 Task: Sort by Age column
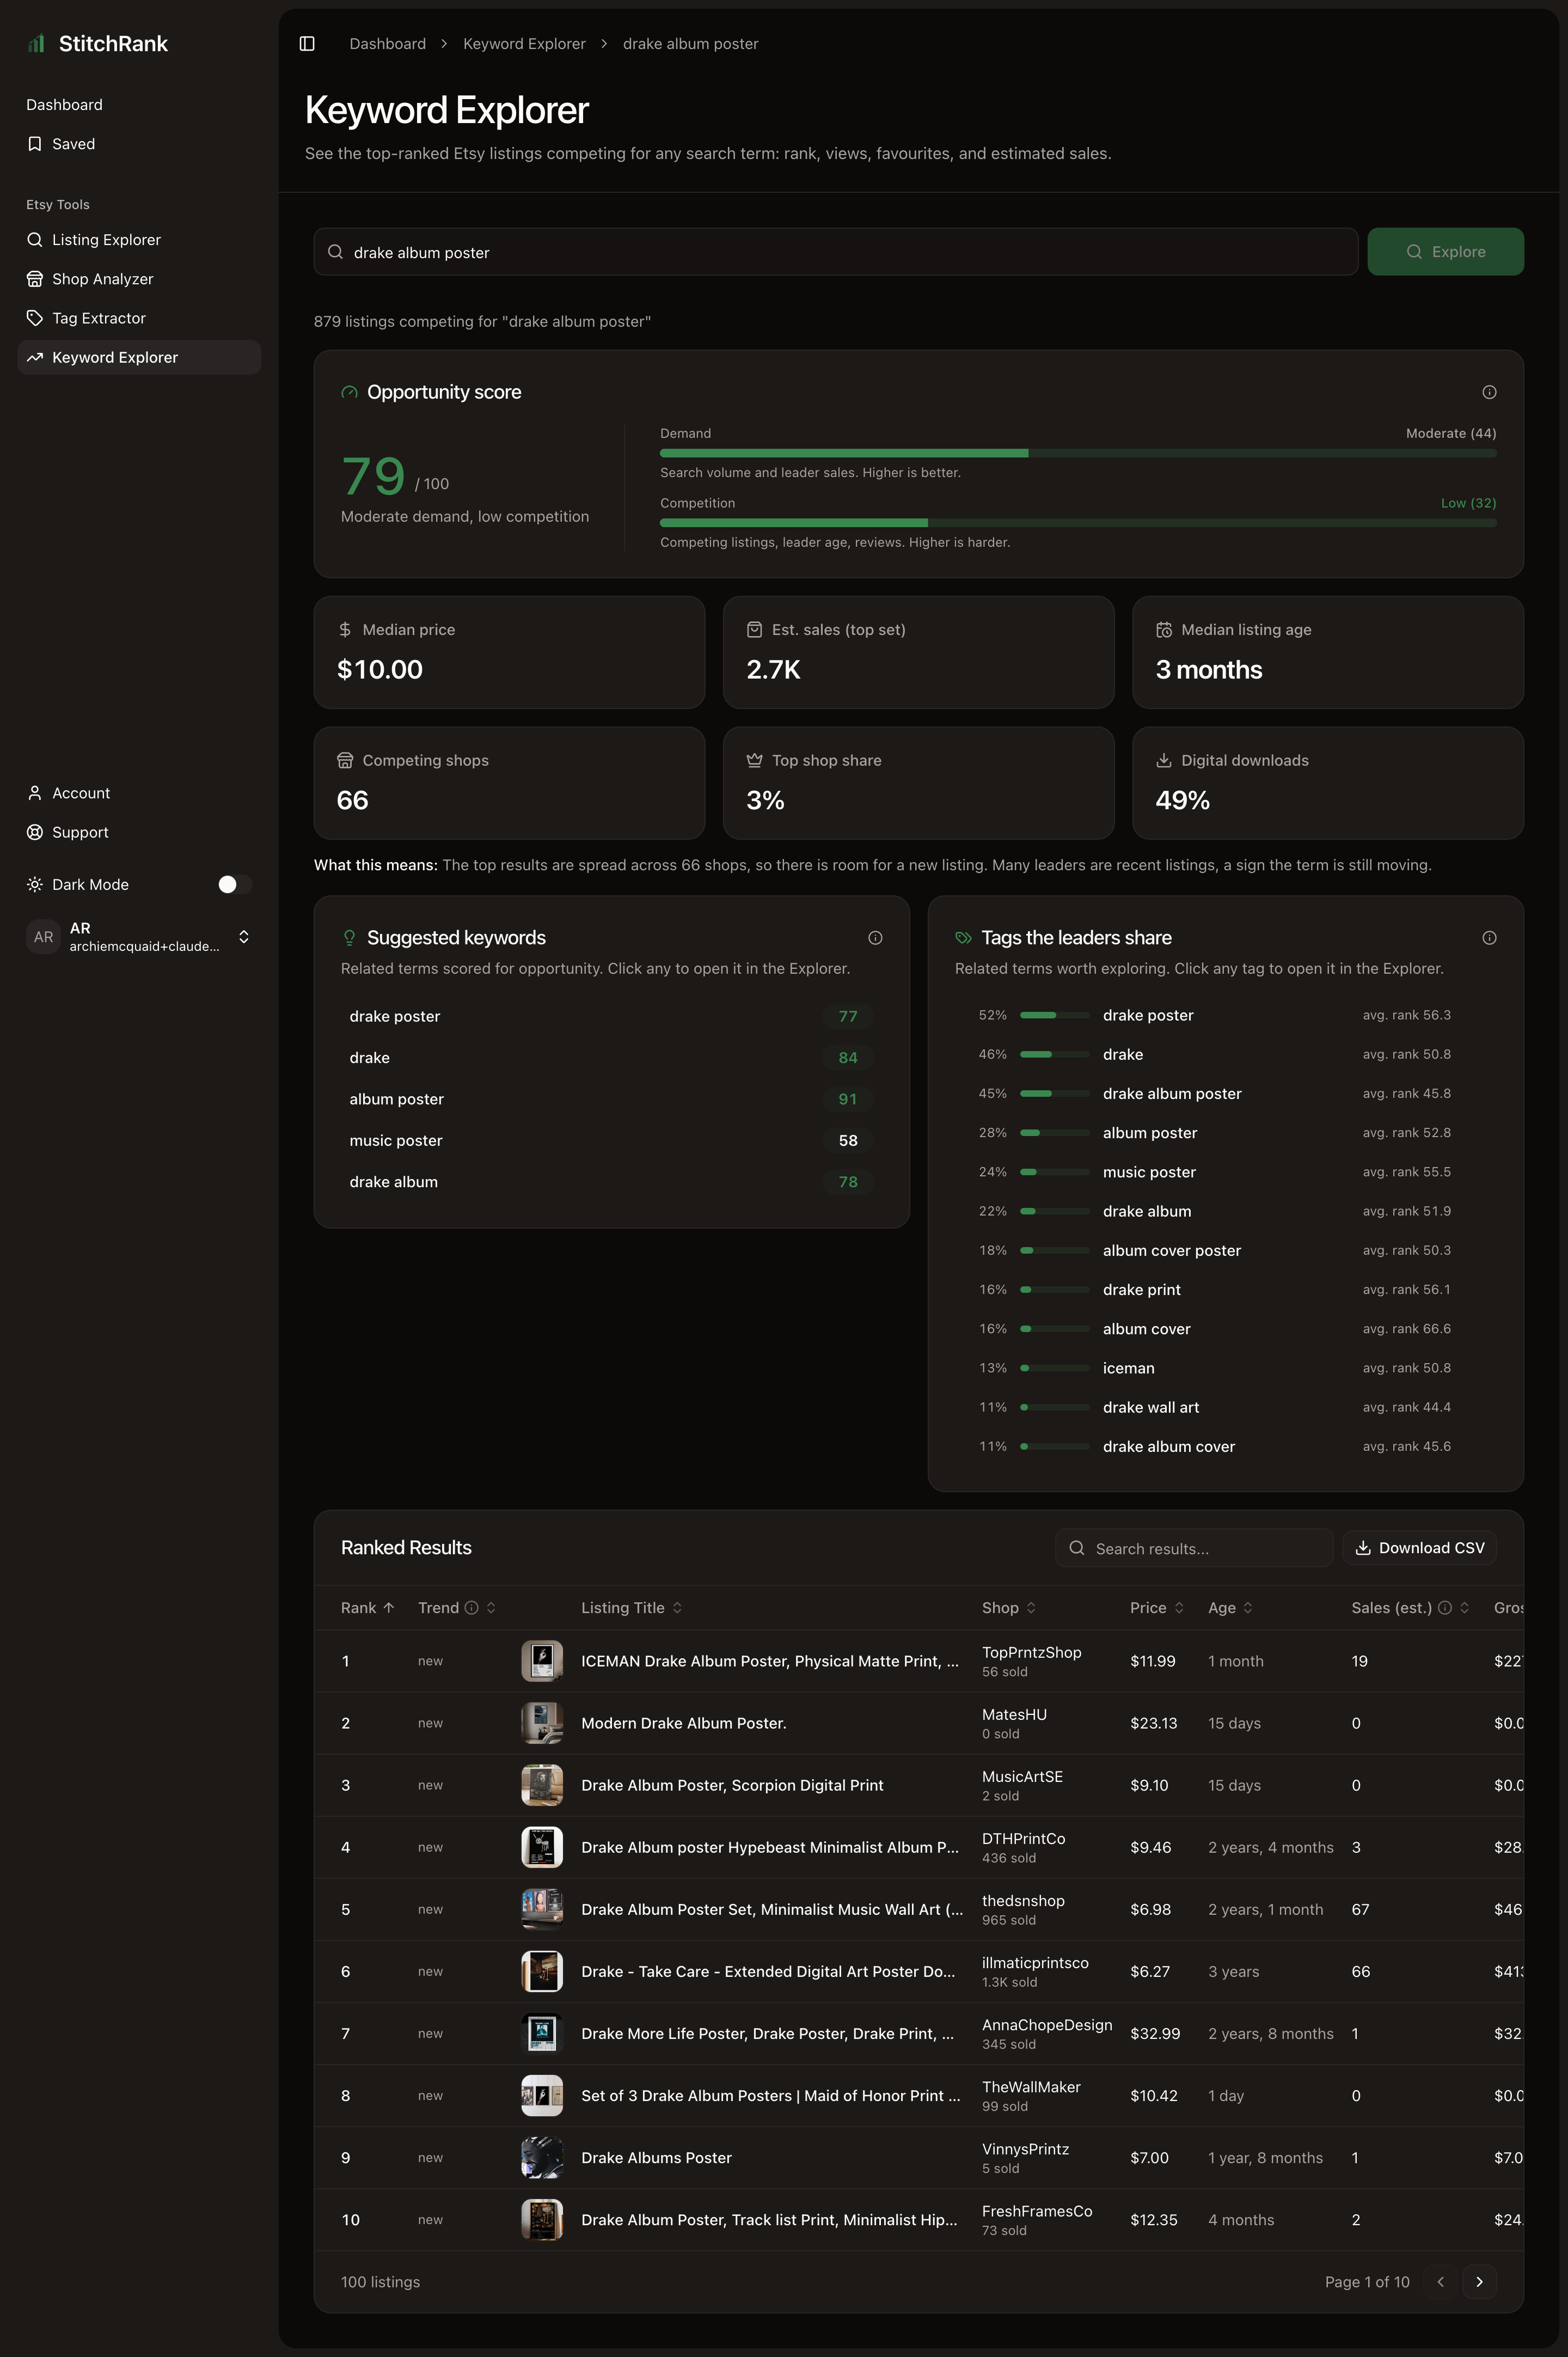[x=1230, y=1608]
